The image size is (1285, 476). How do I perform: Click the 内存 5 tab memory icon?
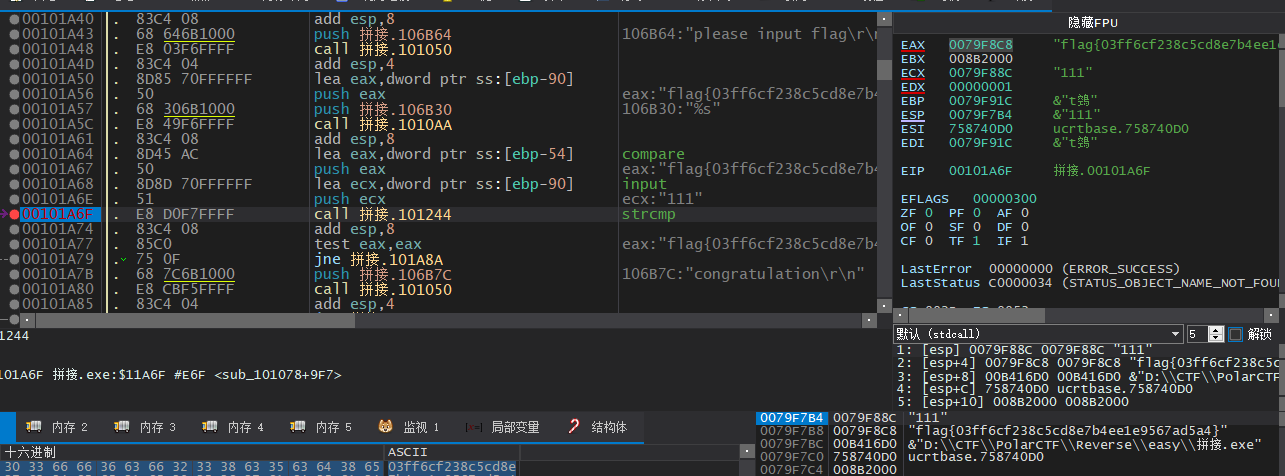click(x=298, y=427)
